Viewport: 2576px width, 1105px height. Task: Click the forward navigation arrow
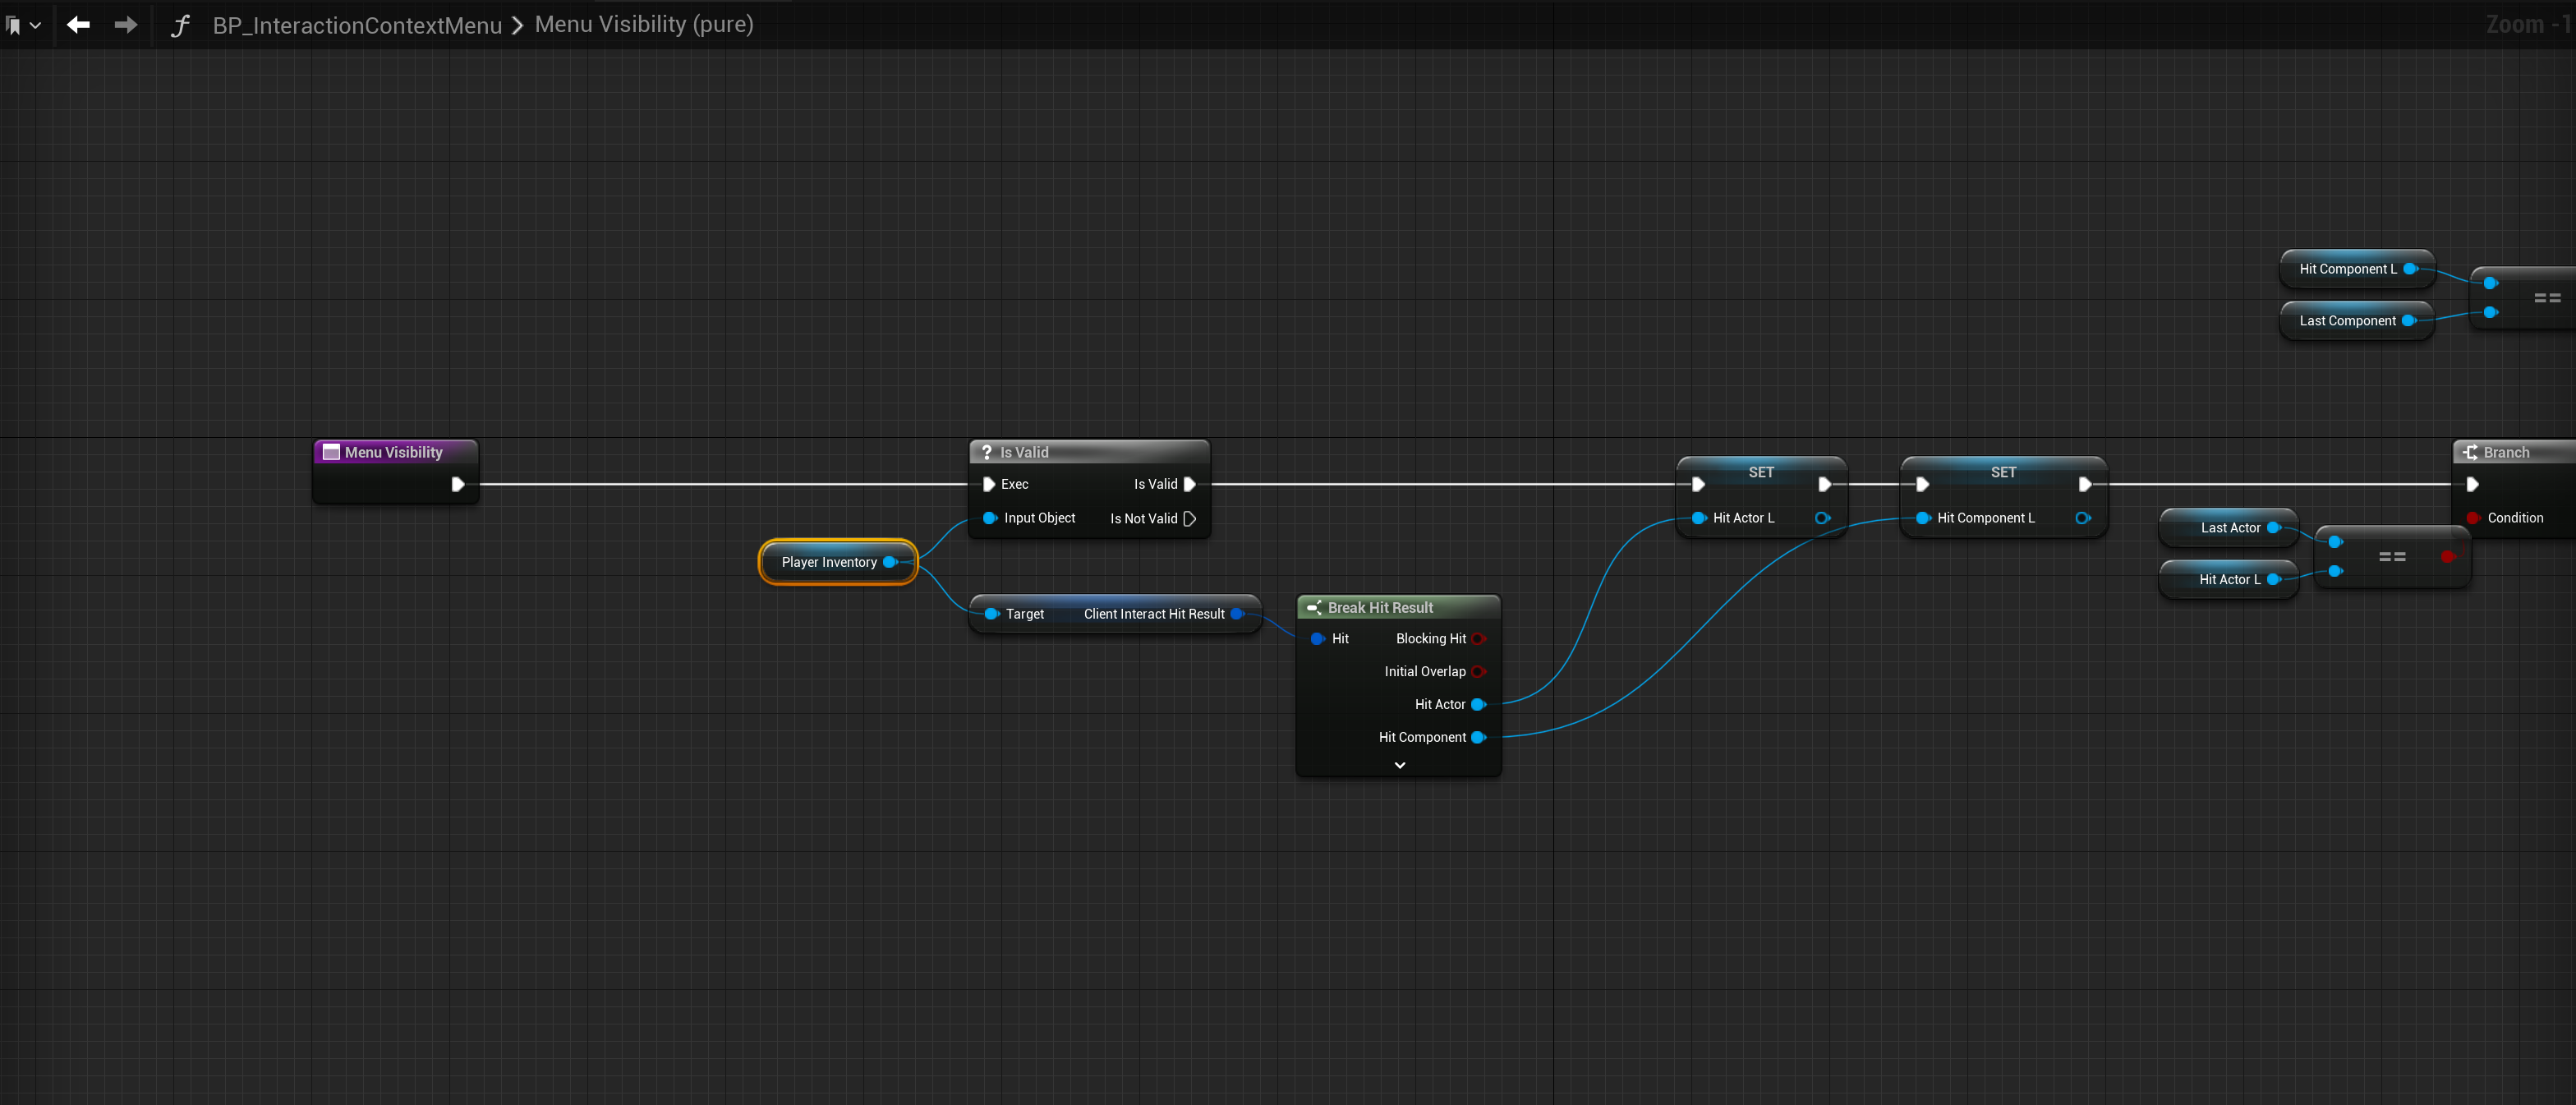pyautogui.click(x=126, y=25)
